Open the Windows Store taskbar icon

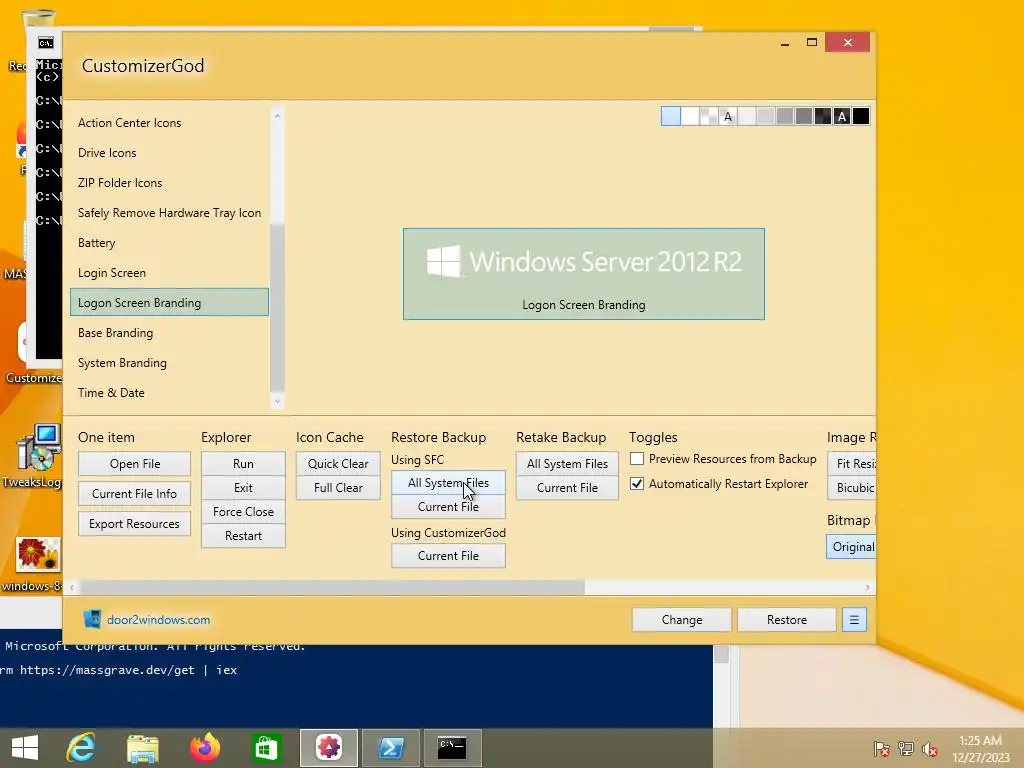coord(266,748)
